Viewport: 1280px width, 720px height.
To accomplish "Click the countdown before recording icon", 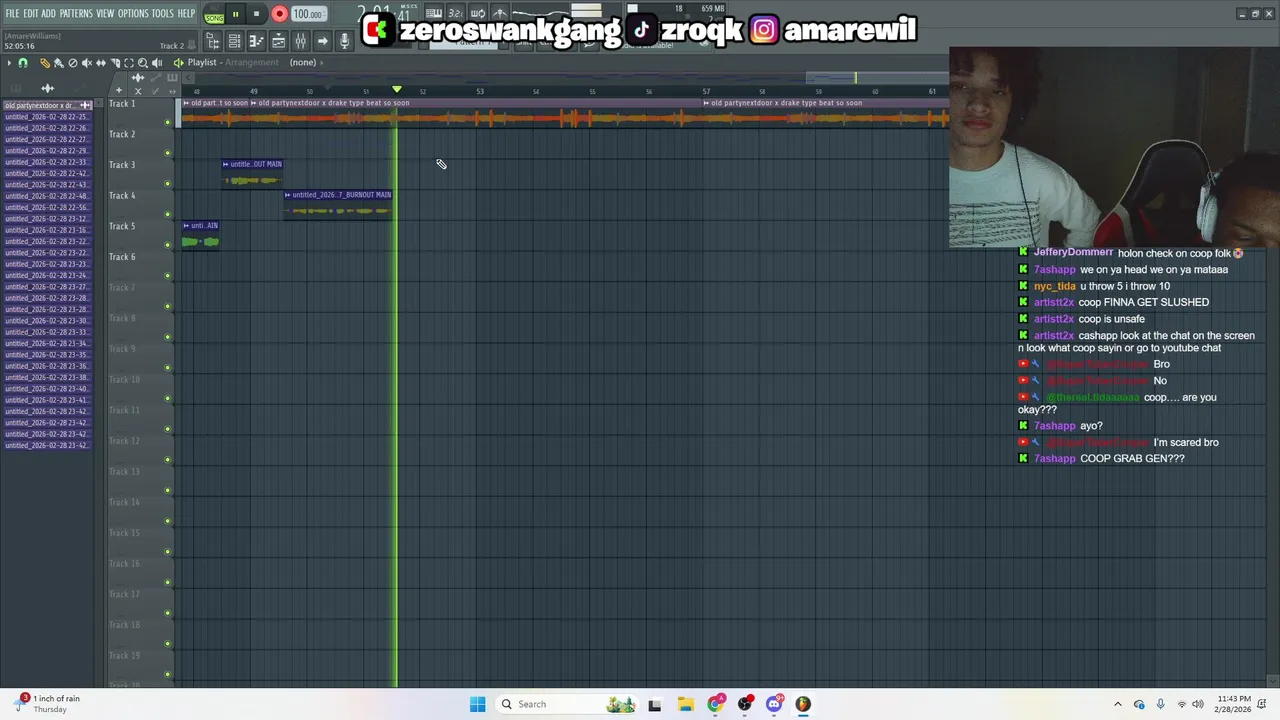I will (x=455, y=13).
